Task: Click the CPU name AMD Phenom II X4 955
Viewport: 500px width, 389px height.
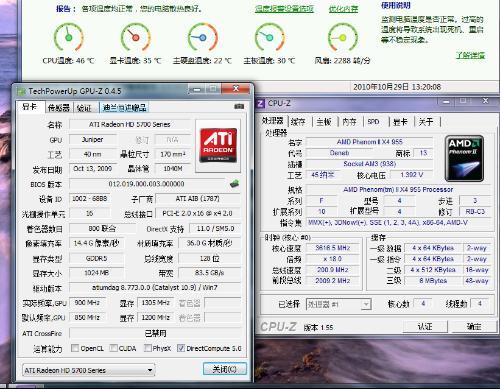Action: (x=370, y=142)
